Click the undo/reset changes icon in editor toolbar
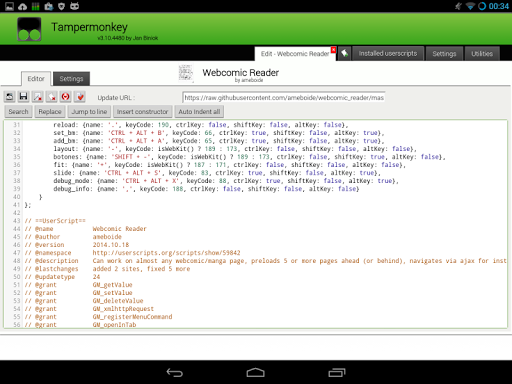512x384 pixels. point(9,97)
